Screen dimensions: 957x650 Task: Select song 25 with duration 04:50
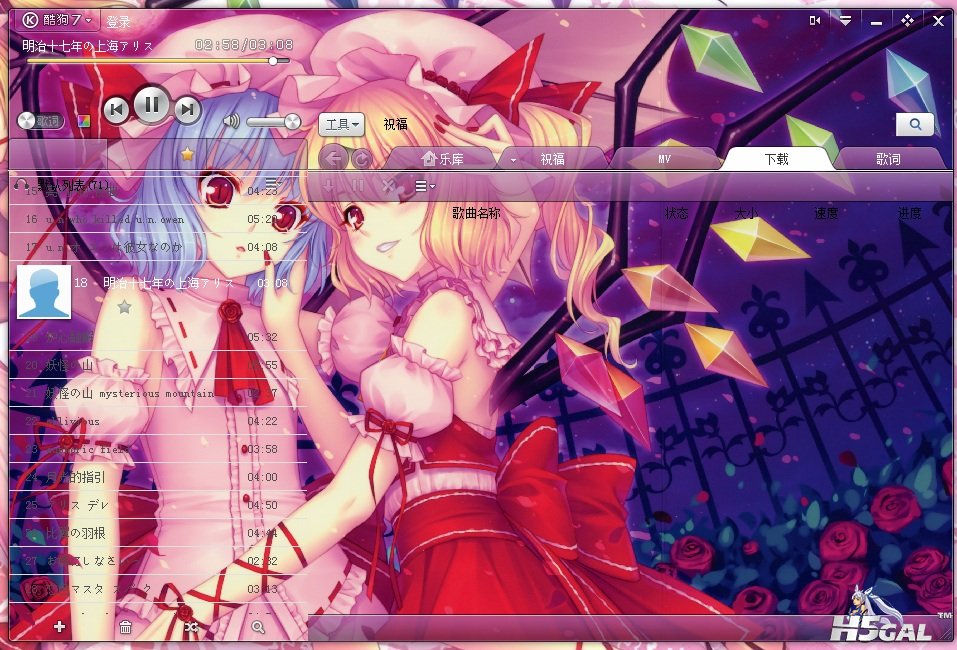click(x=158, y=505)
